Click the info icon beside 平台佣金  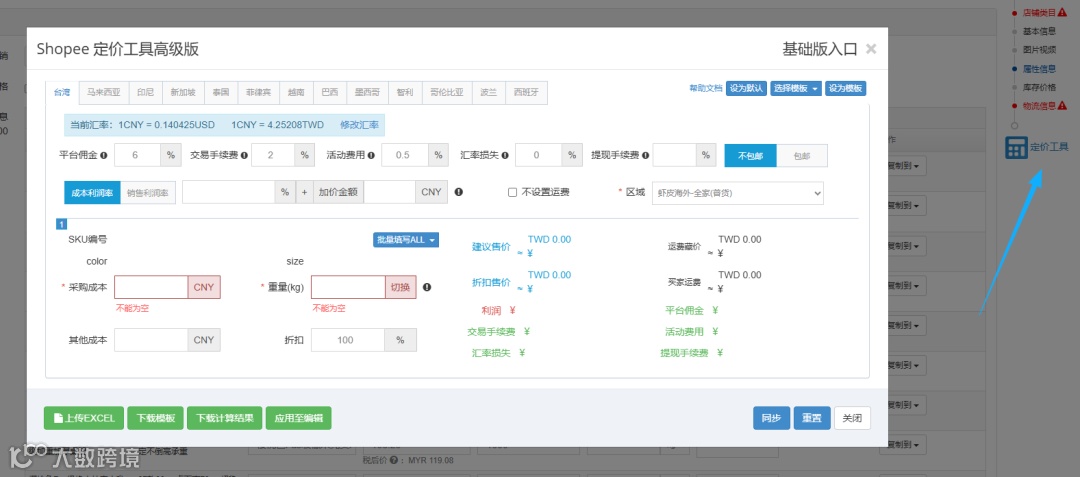click(104, 156)
